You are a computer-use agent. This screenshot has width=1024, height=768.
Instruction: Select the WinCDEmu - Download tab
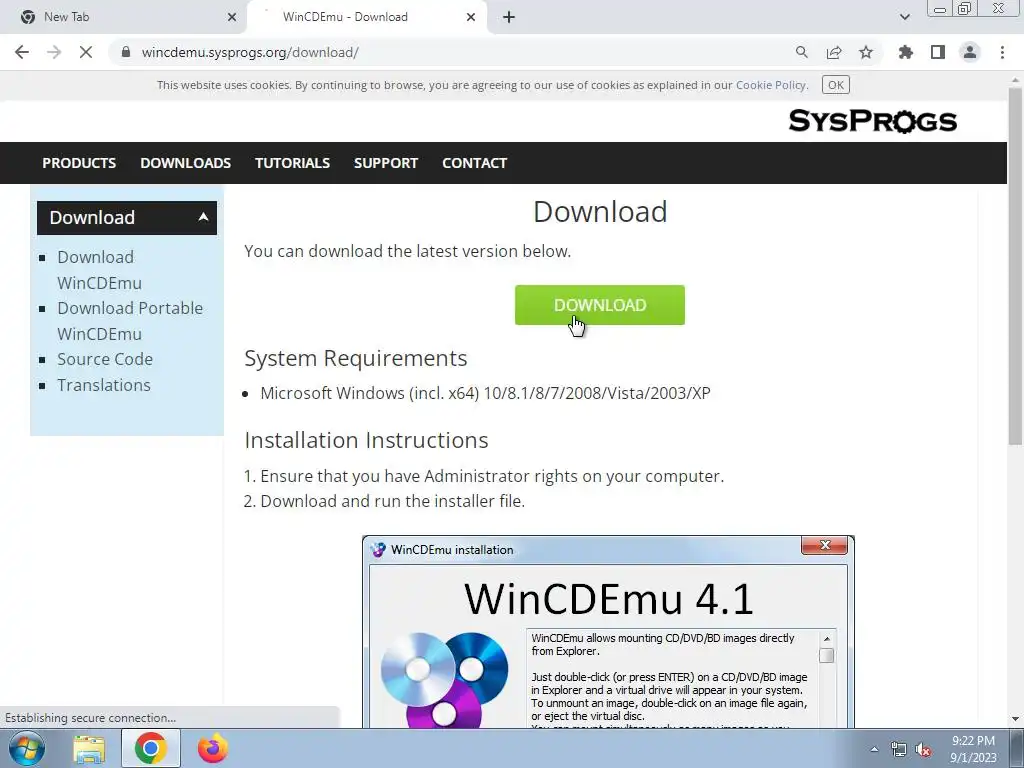point(366,17)
